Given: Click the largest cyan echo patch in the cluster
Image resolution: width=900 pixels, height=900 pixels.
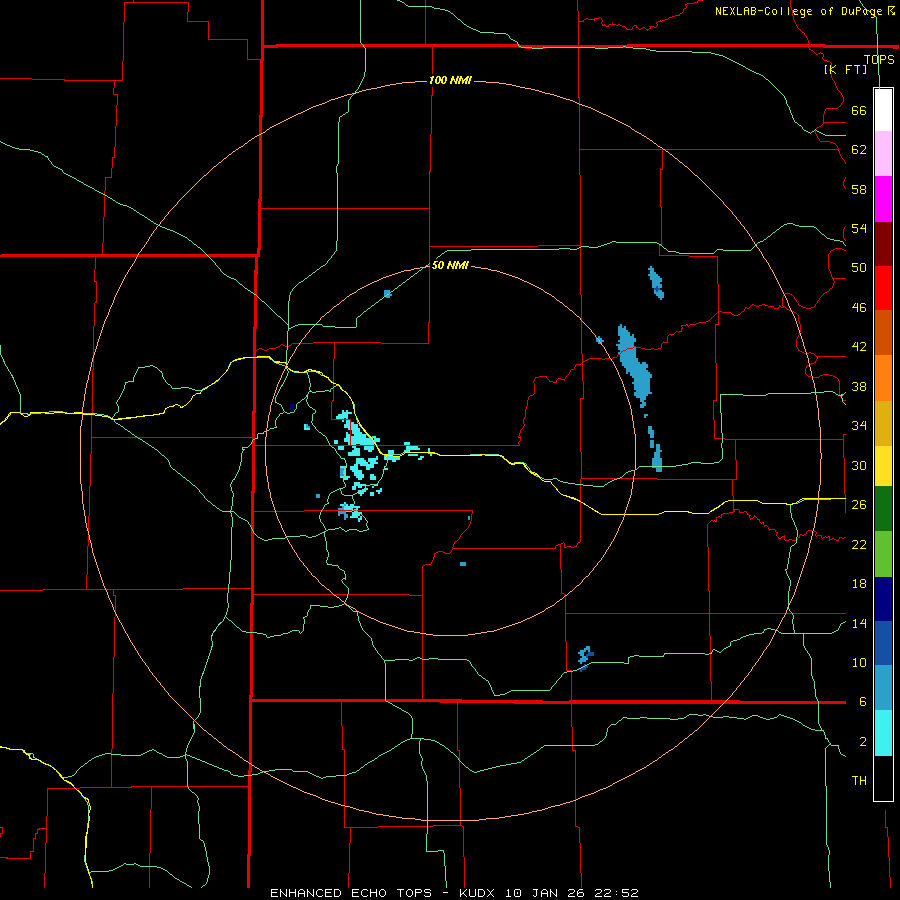Looking at the screenshot, I should point(361,435).
